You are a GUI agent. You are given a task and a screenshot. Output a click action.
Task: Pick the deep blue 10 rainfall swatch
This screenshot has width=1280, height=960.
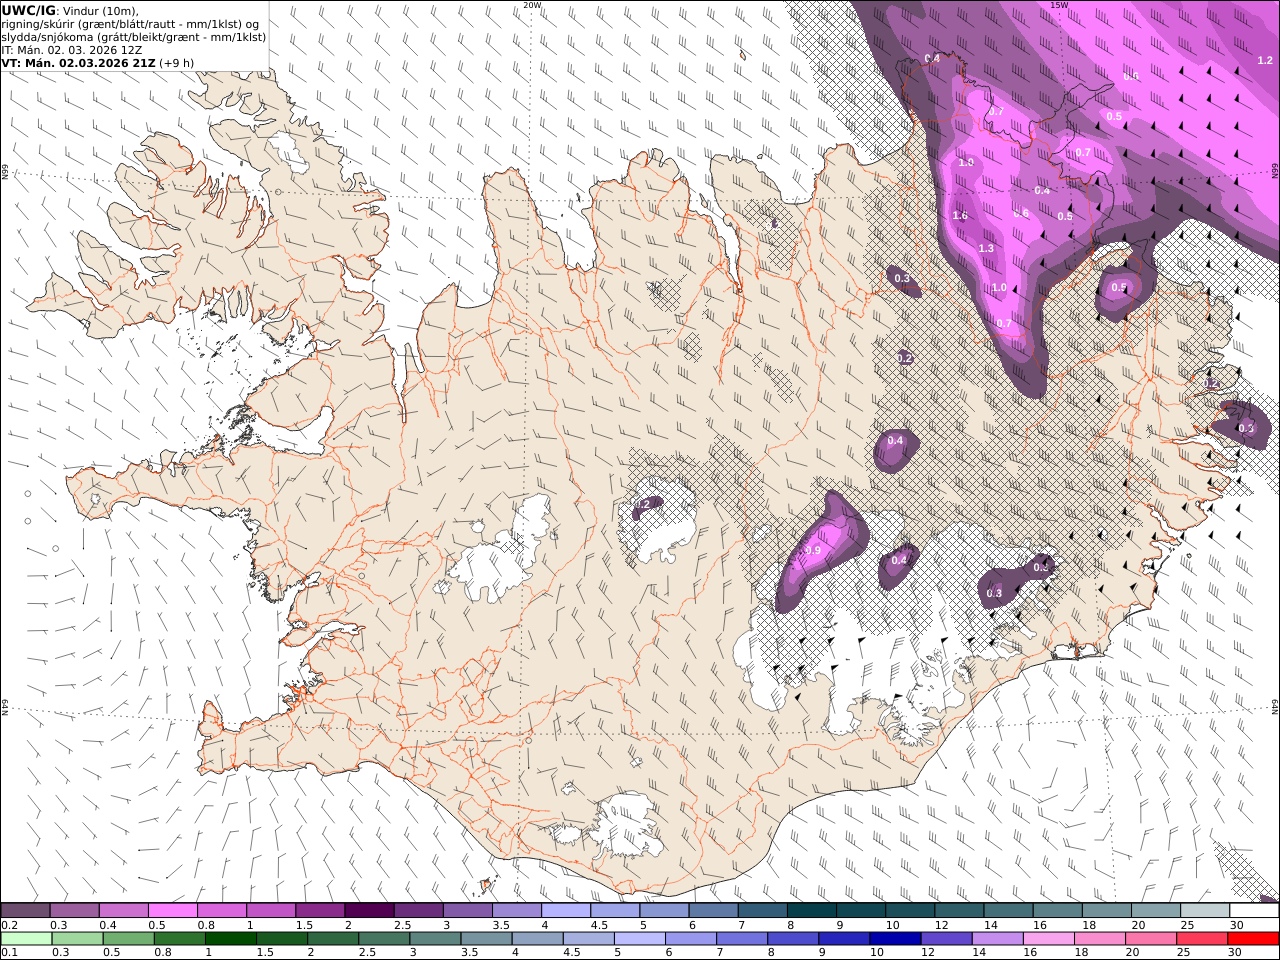[x=895, y=938]
